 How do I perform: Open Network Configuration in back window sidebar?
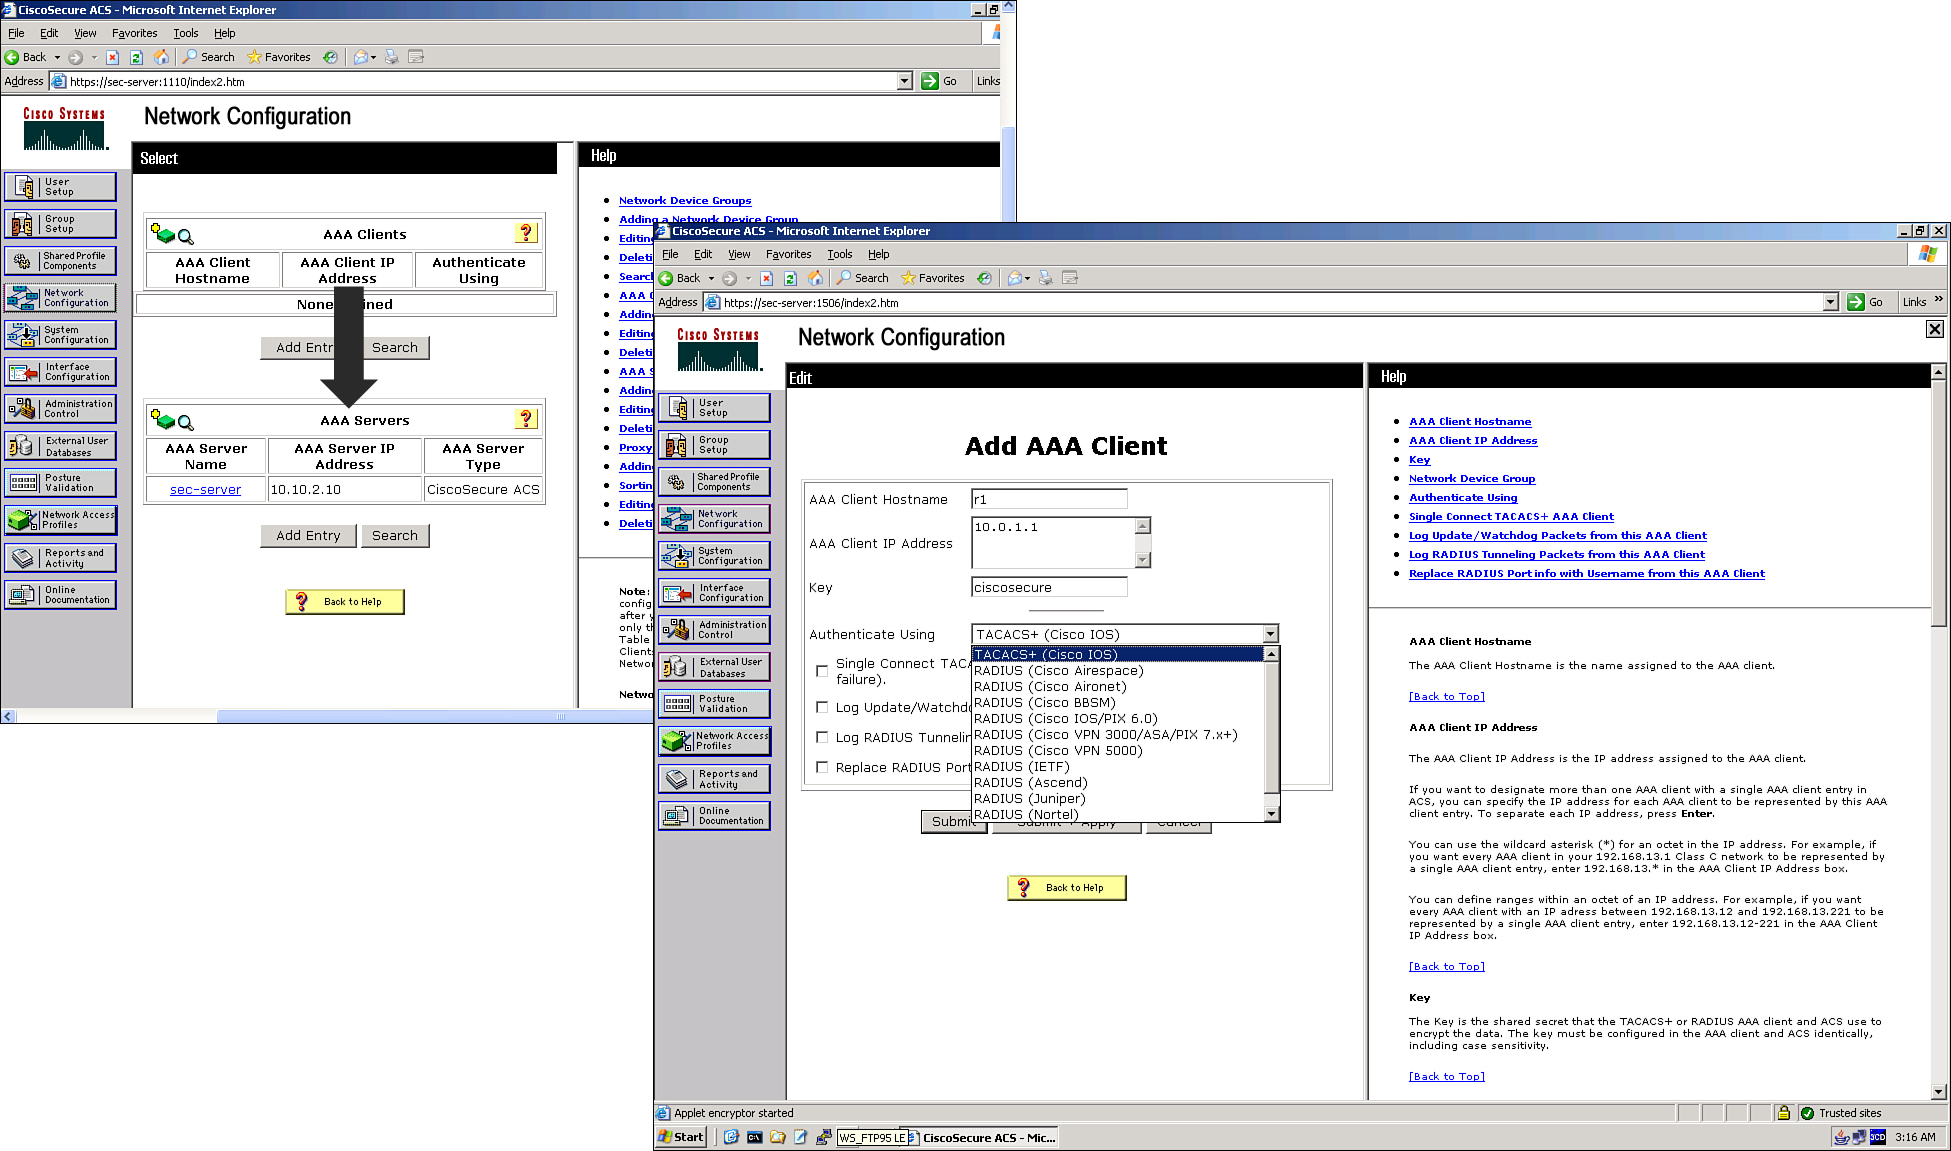[60, 298]
